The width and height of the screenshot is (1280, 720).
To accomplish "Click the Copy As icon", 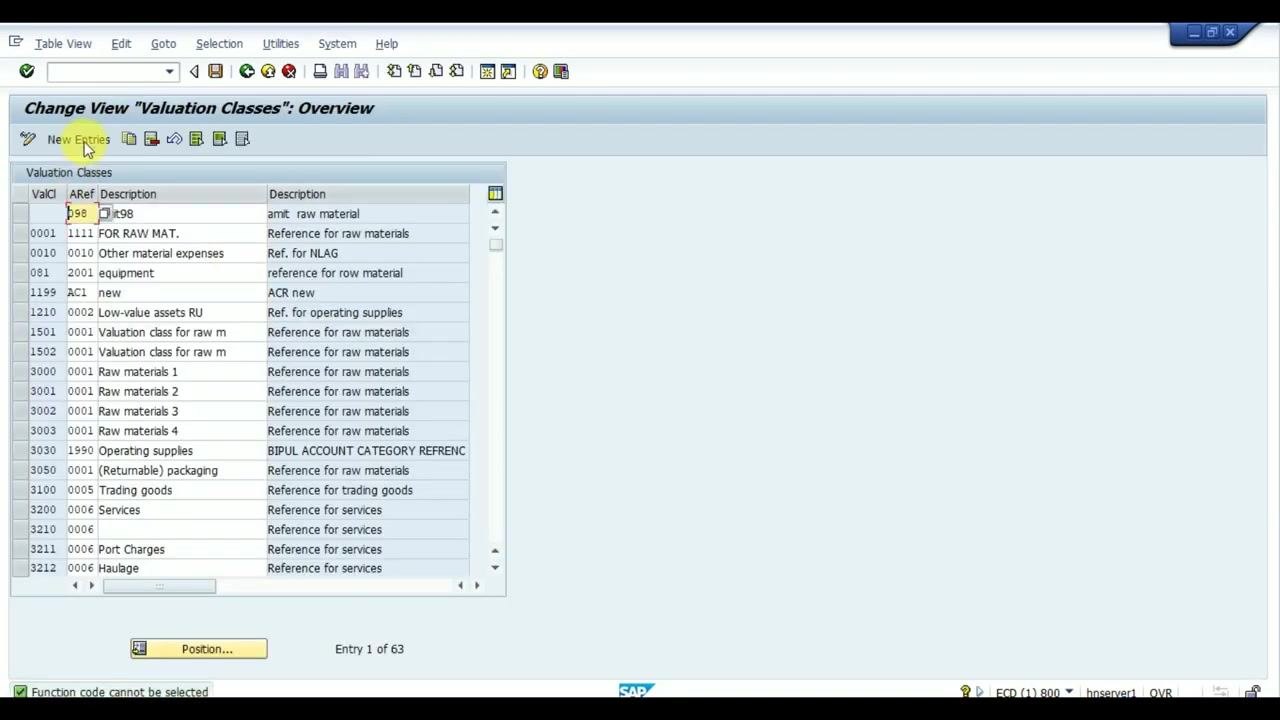I will click(129, 139).
